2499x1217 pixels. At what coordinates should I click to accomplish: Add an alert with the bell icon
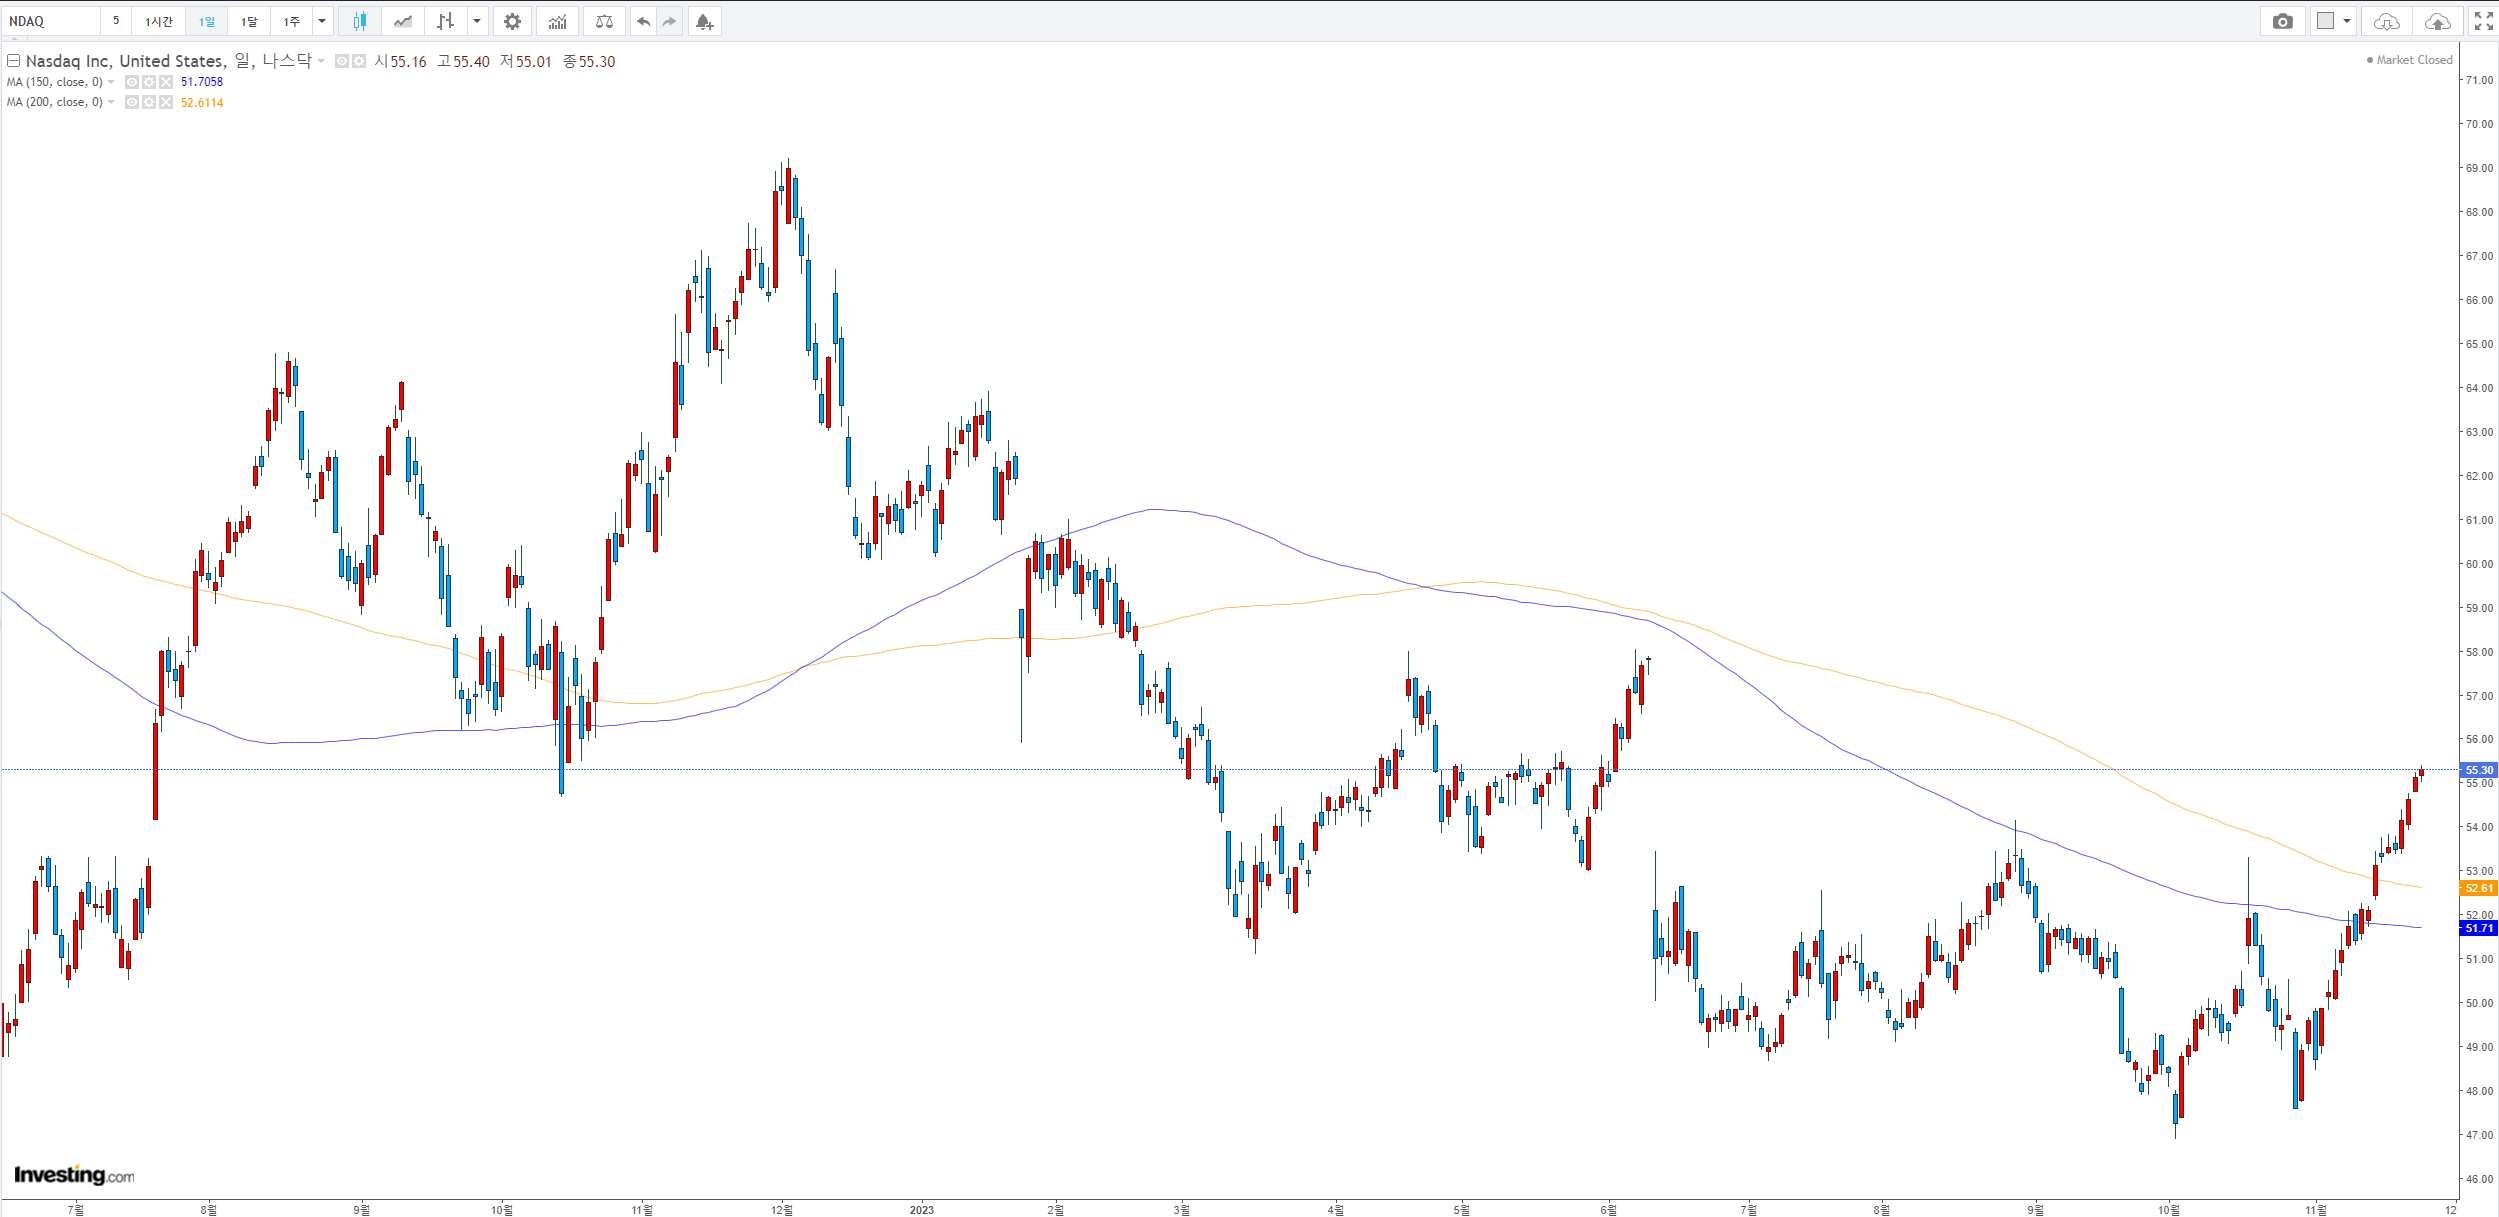[x=705, y=21]
